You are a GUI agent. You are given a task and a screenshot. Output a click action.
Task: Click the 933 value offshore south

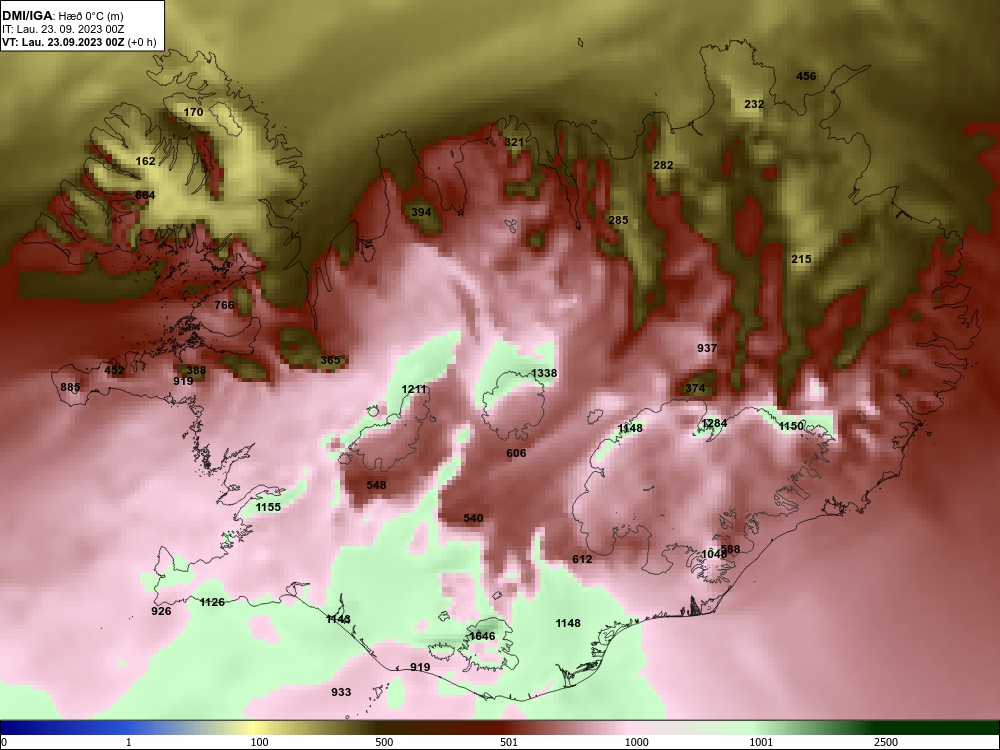coord(341,692)
